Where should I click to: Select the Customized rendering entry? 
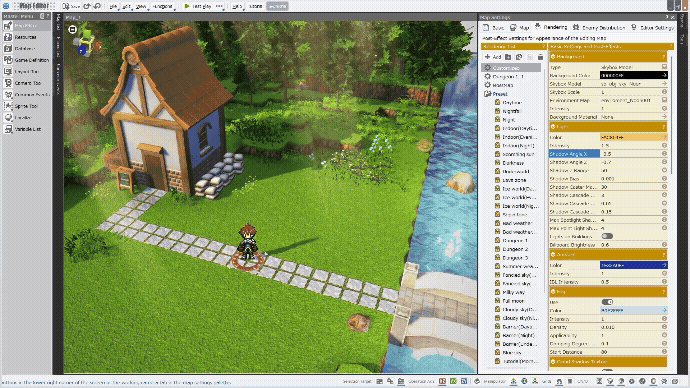click(x=512, y=68)
